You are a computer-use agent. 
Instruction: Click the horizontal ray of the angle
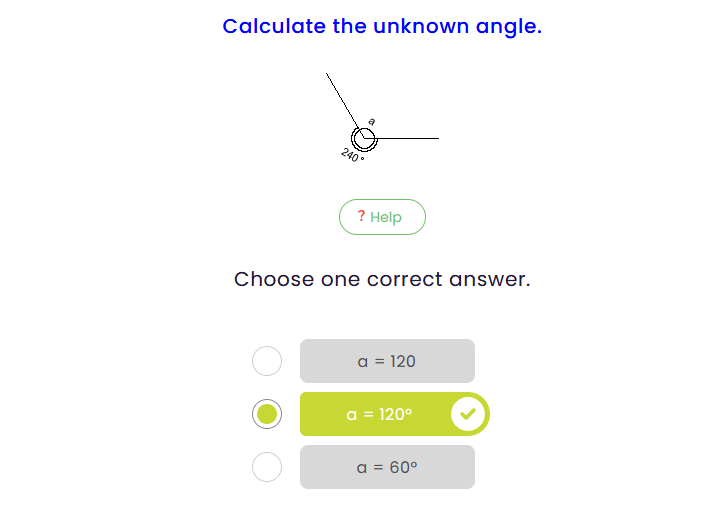[x=410, y=138]
